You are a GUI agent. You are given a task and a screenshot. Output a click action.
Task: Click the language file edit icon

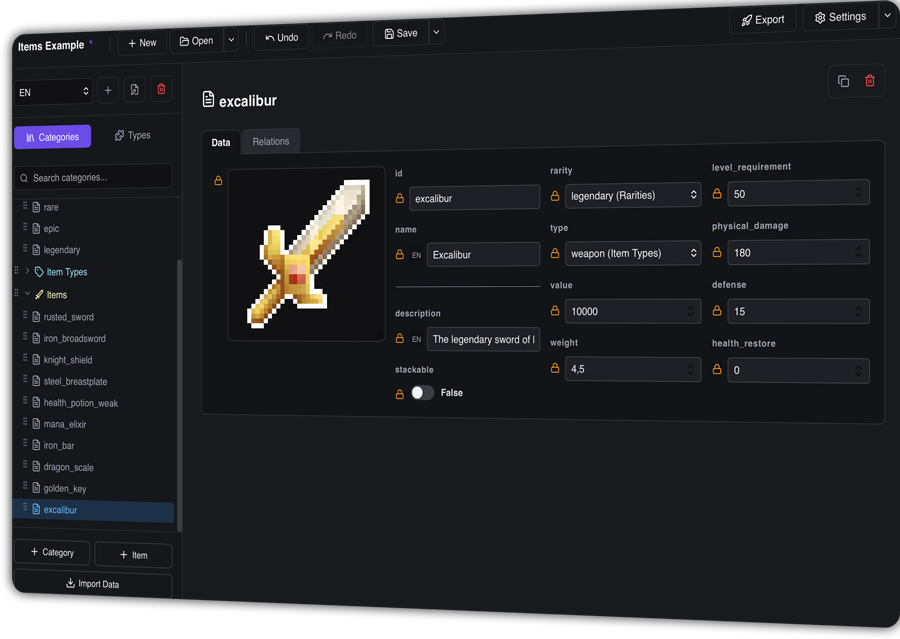click(x=134, y=90)
